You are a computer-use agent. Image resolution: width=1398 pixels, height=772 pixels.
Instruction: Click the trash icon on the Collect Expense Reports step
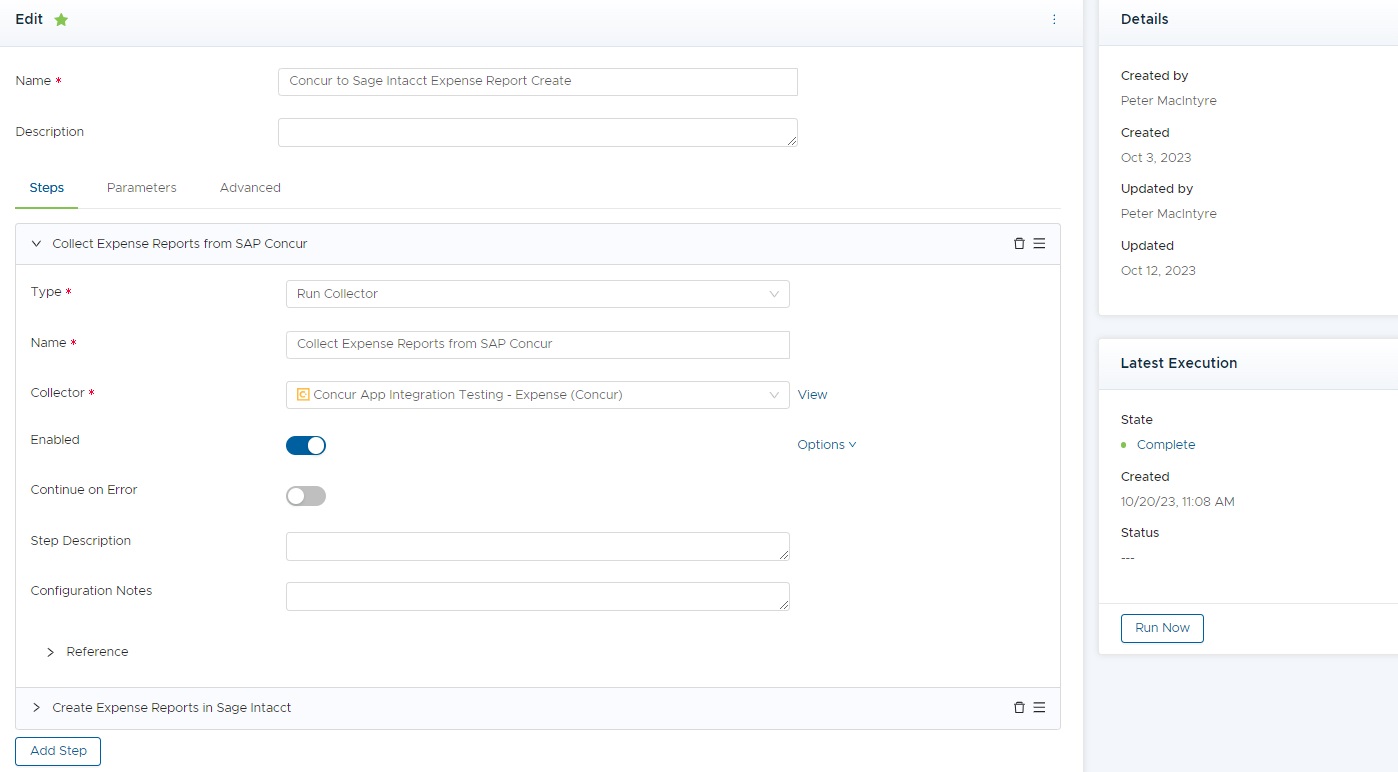point(1019,243)
